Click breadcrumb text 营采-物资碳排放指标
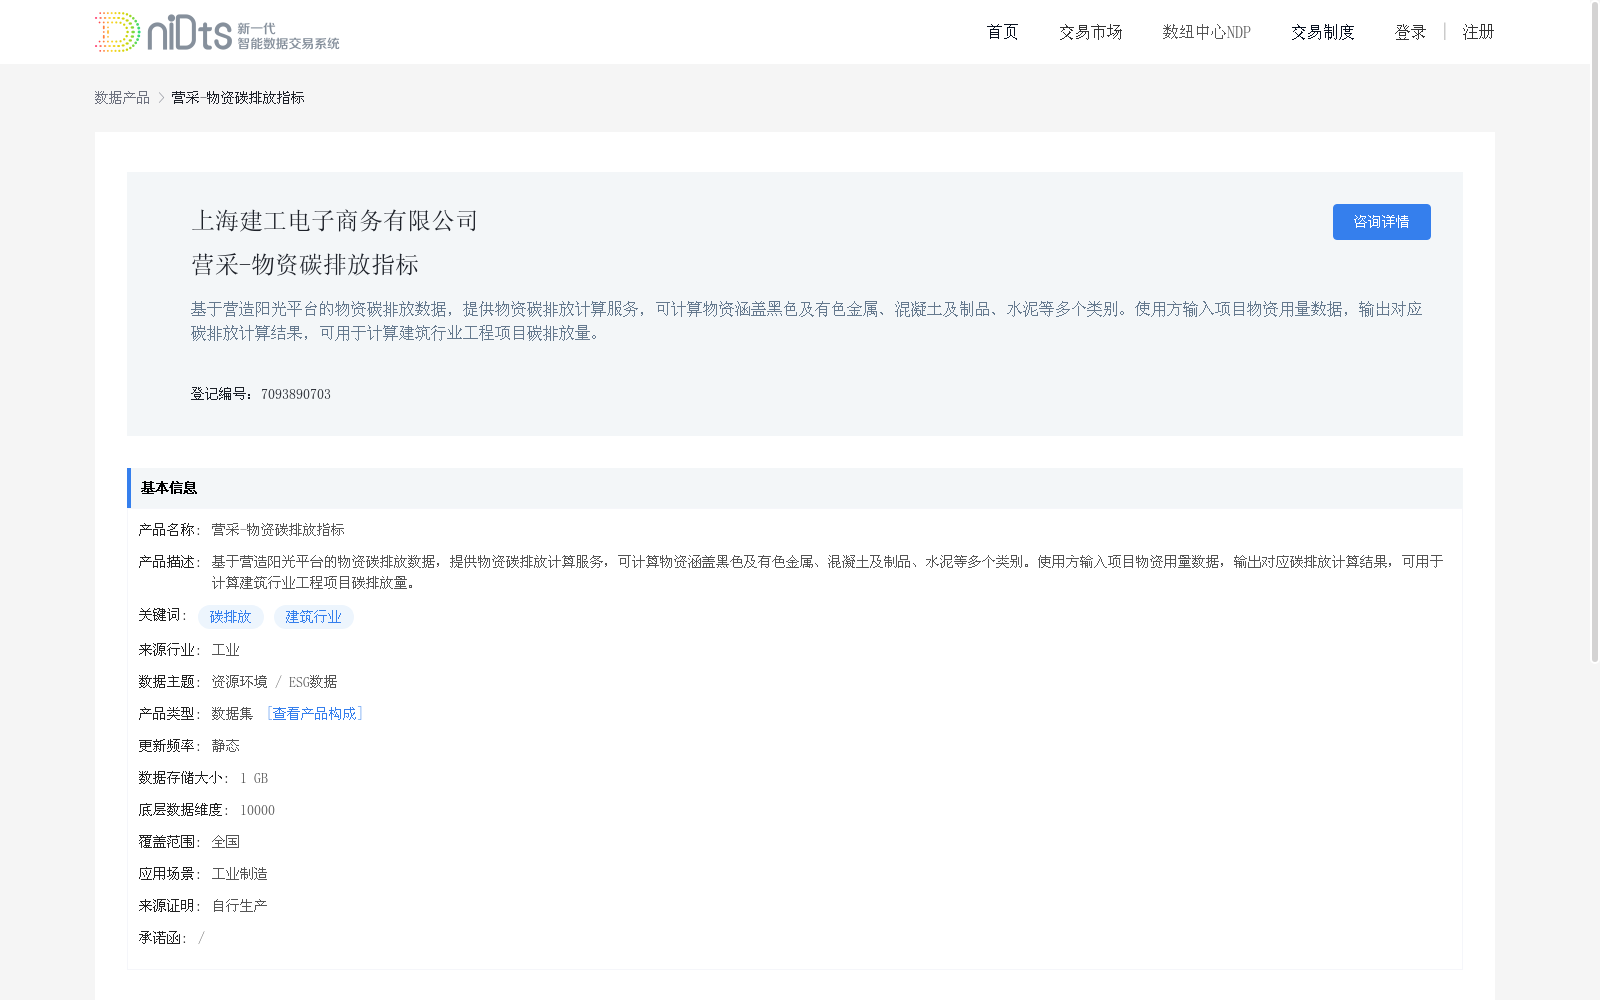1600x1000 pixels. tap(238, 97)
